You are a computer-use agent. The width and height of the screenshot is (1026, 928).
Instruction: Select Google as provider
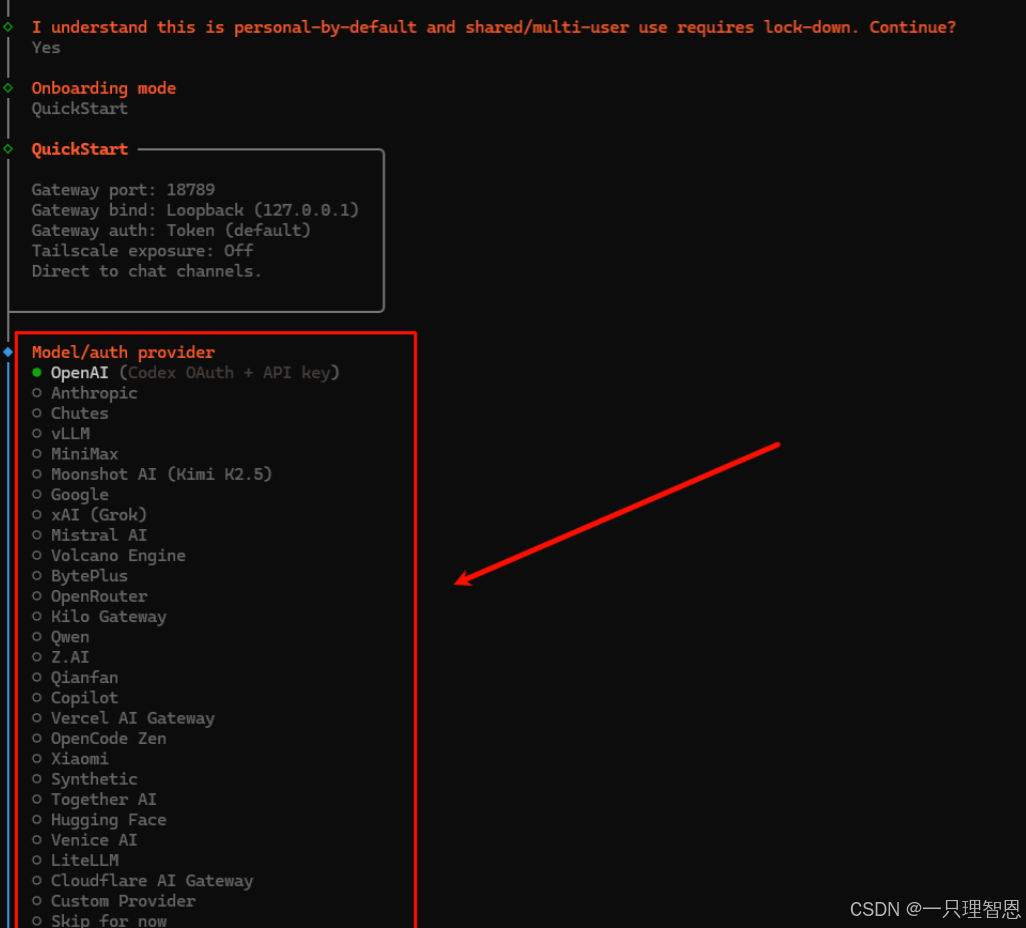(x=70, y=494)
